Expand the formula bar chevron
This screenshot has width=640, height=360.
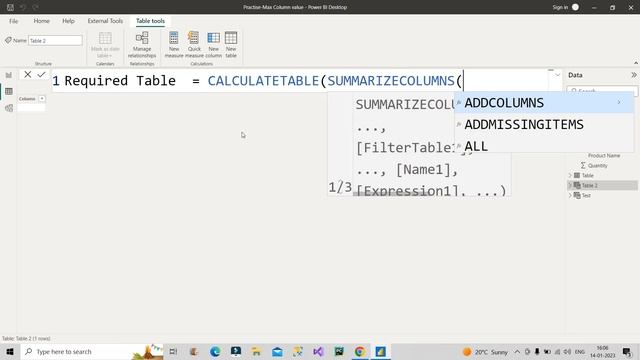pyautogui.click(x=557, y=75)
